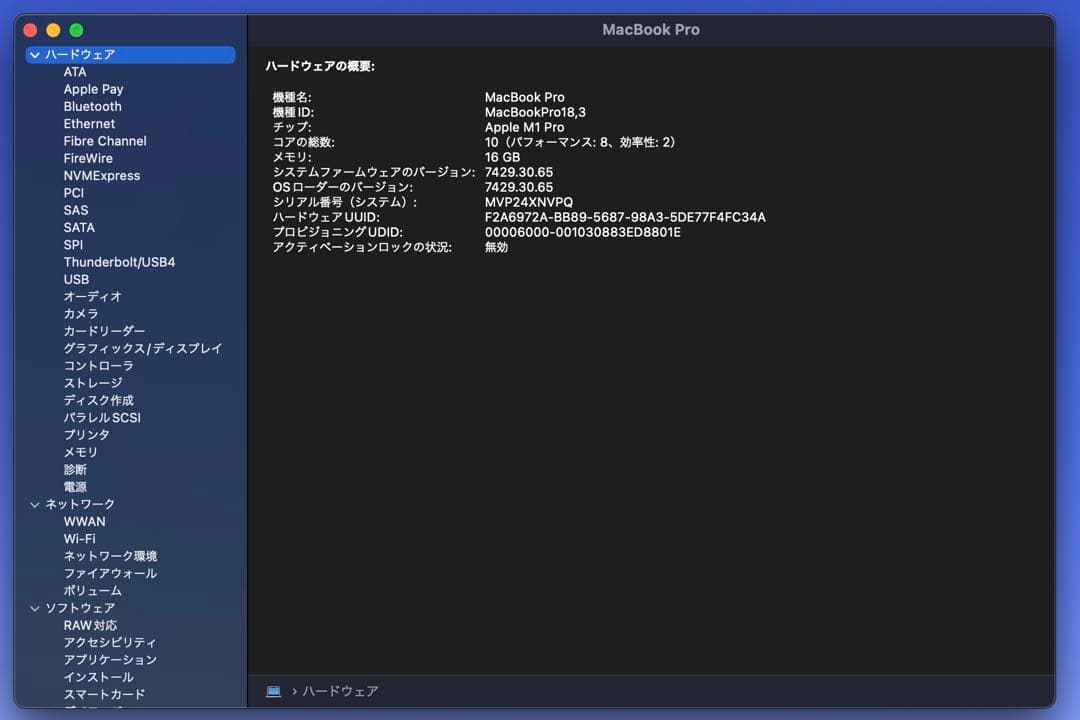Select USB in the hardware list
1080x720 pixels.
(x=76, y=279)
